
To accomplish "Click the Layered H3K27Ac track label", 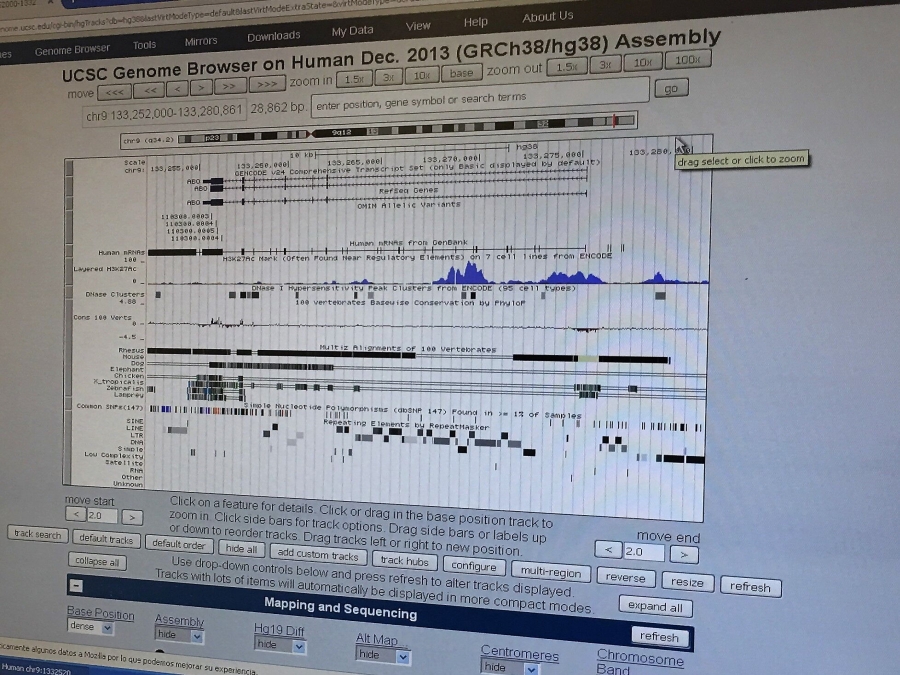I will [105, 269].
